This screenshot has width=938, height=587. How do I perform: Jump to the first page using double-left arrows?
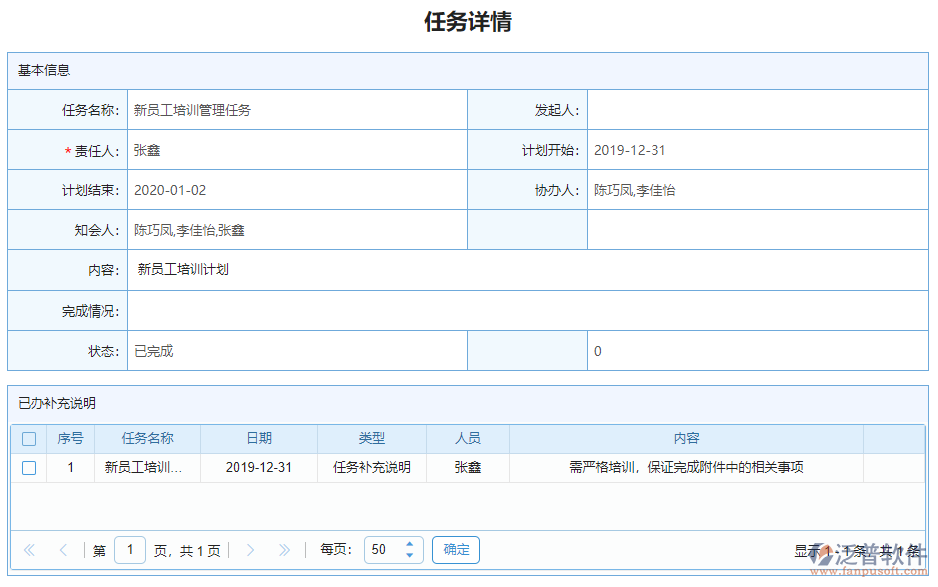29,549
